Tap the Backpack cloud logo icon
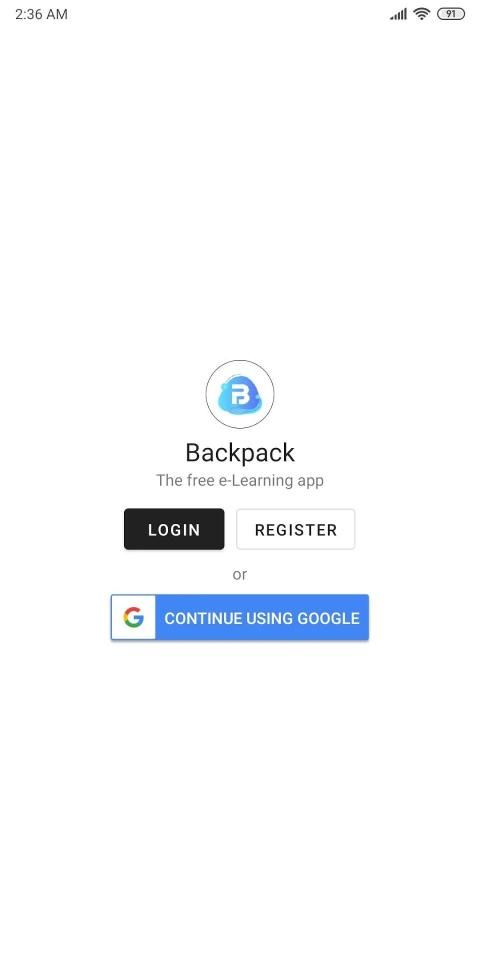480x960 pixels. coord(240,395)
